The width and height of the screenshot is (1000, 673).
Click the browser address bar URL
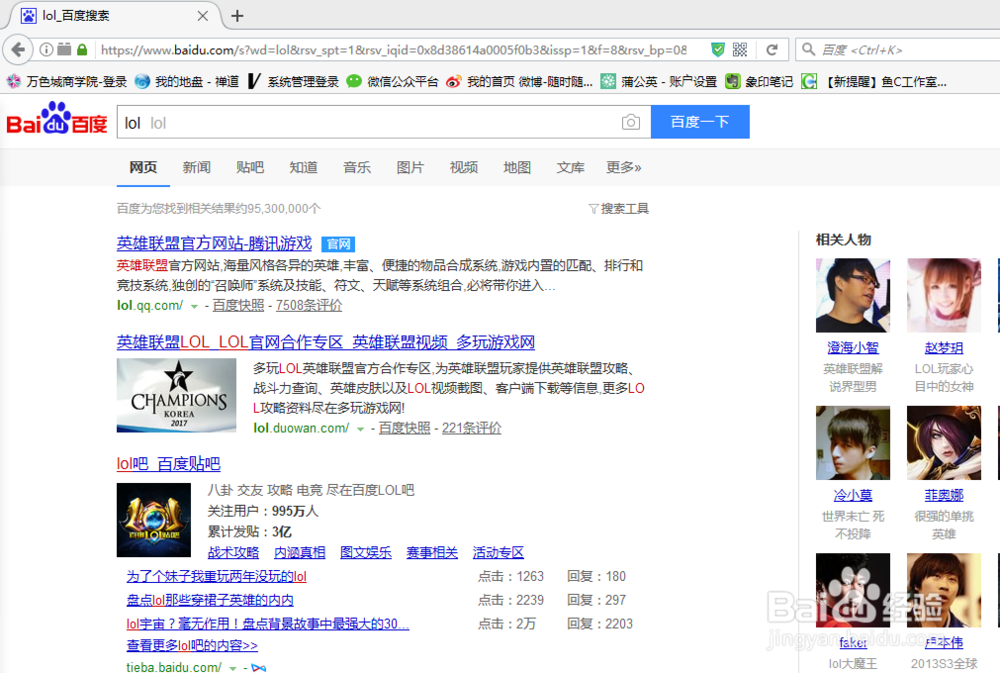tap(393, 50)
